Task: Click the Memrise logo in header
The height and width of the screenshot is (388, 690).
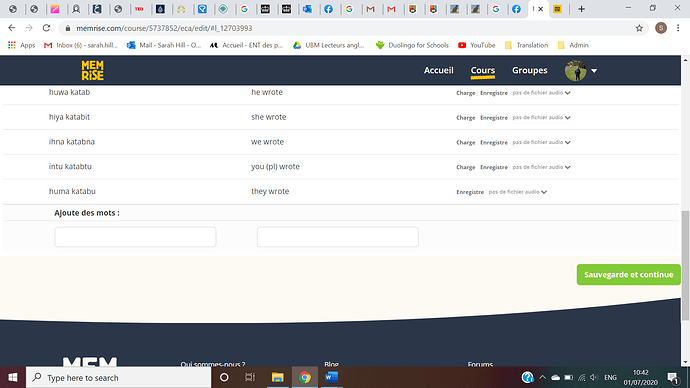Action: [x=92, y=70]
